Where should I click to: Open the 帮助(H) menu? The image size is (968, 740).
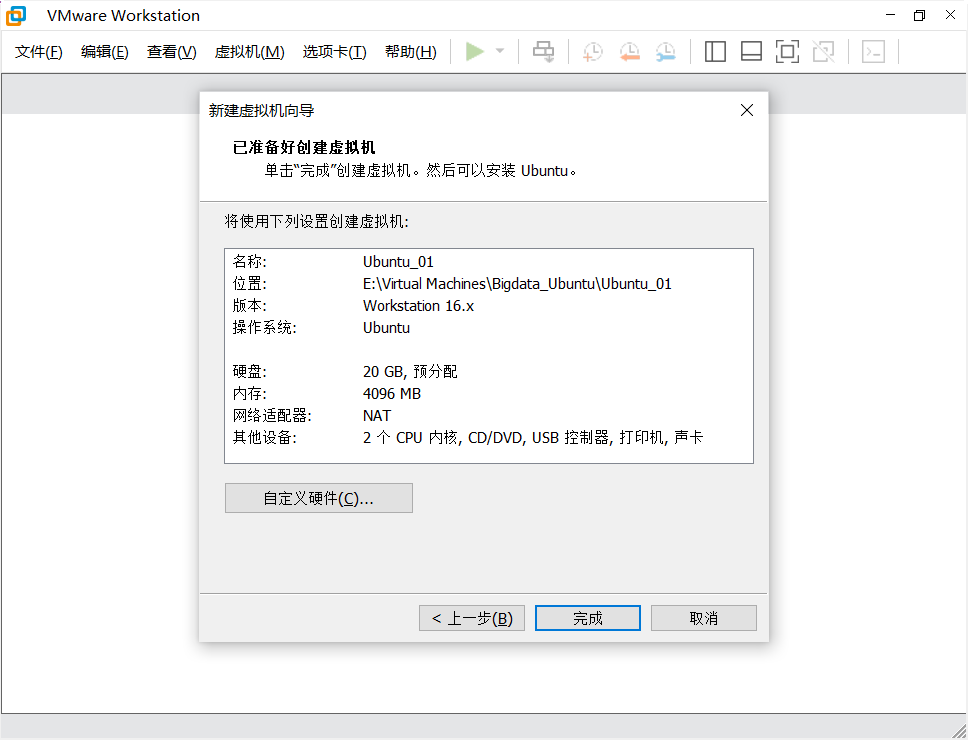pyautogui.click(x=411, y=52)
